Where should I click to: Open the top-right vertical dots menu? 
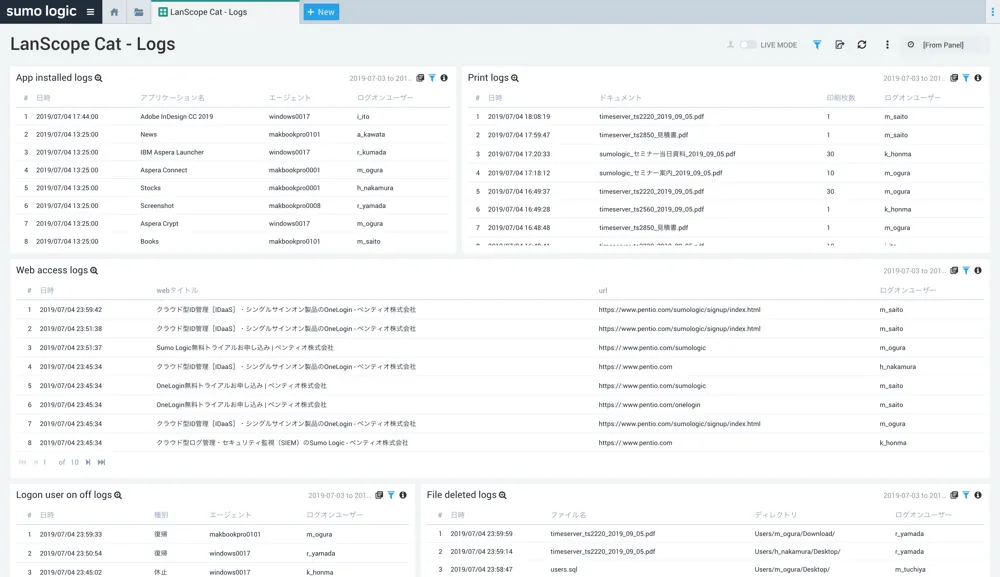click(x=992, y=12)
